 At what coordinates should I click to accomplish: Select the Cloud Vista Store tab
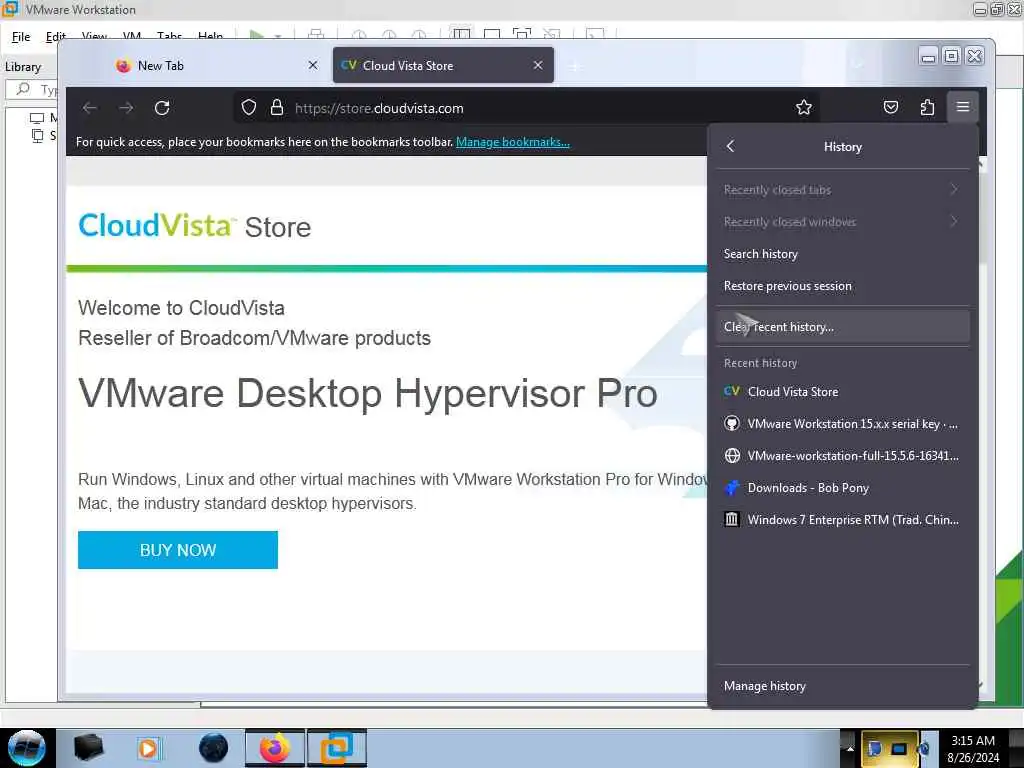click(443, 65)
